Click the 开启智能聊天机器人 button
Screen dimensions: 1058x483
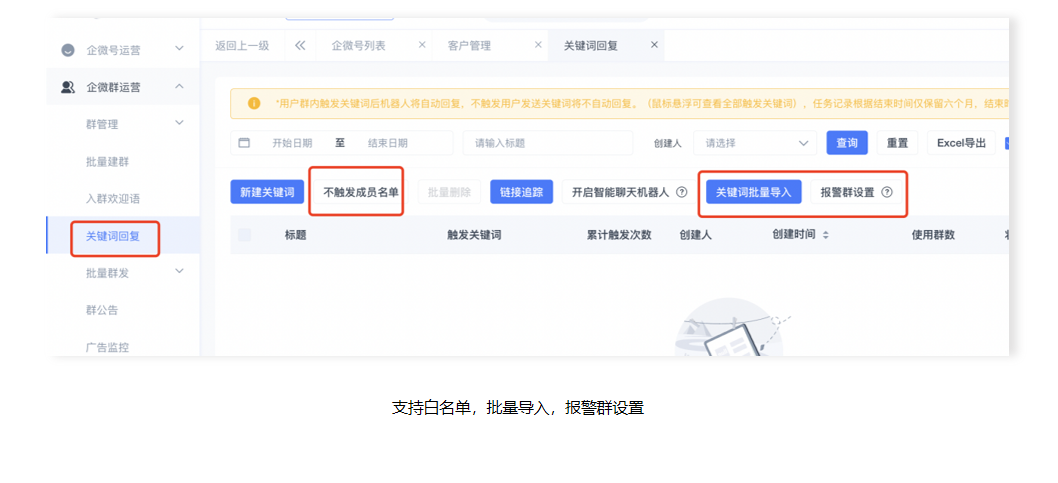(x=630, y=192)
